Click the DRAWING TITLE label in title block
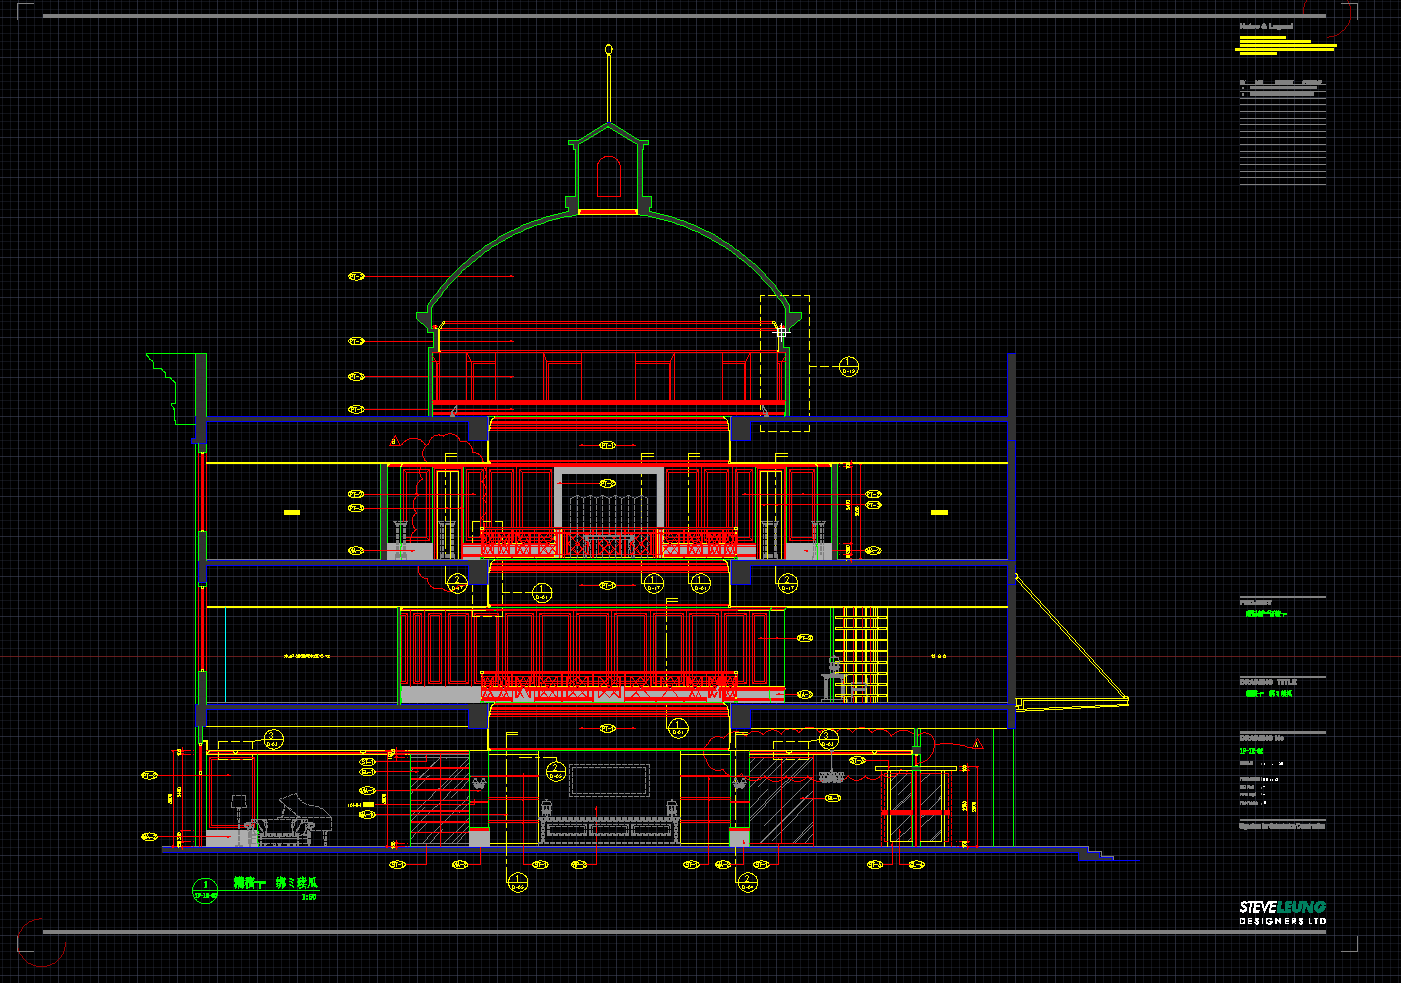This screenshot has height=983, width=1401. 1267,682
